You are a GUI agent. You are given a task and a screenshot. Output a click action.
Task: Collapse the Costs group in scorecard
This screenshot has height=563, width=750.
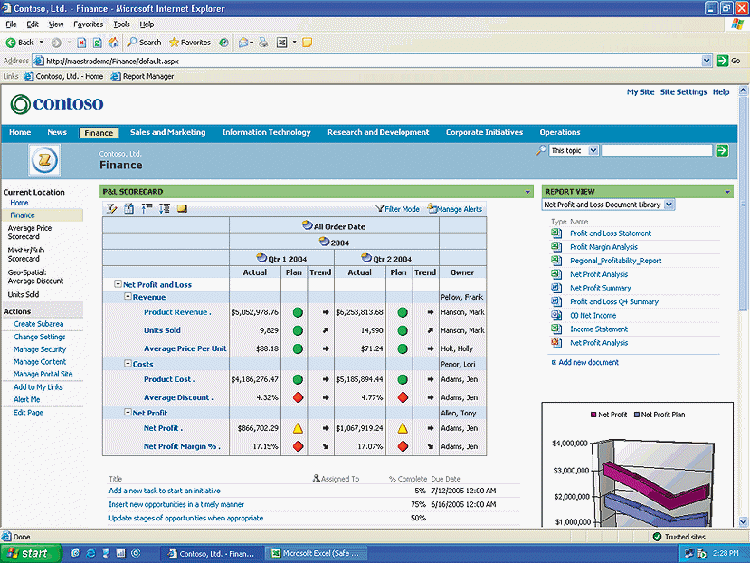point(128,364)
